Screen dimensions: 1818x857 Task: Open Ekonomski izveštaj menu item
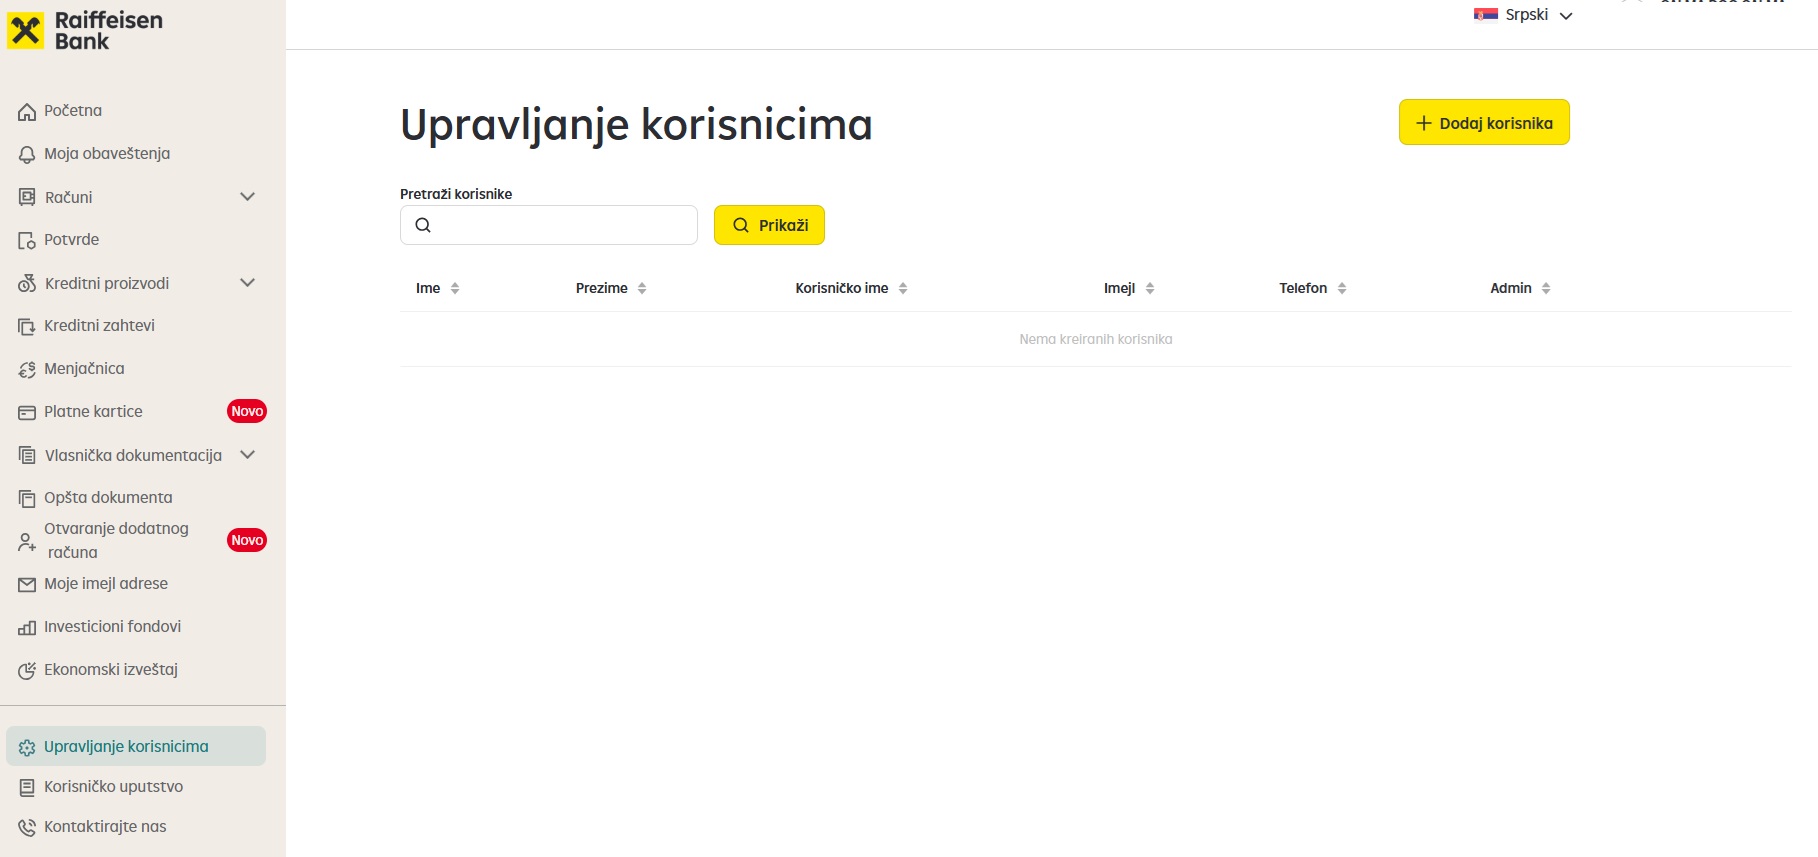(111, 670)
